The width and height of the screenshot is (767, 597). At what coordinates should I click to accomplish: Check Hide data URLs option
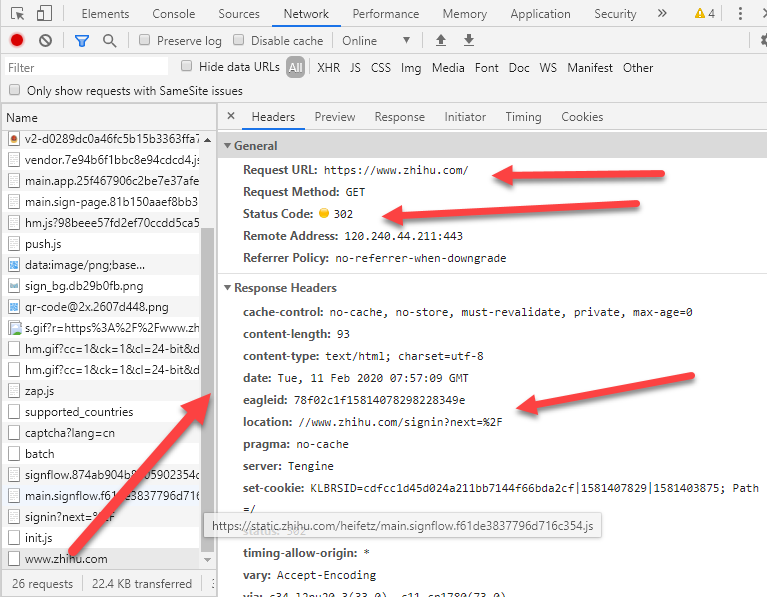point(186,66)
